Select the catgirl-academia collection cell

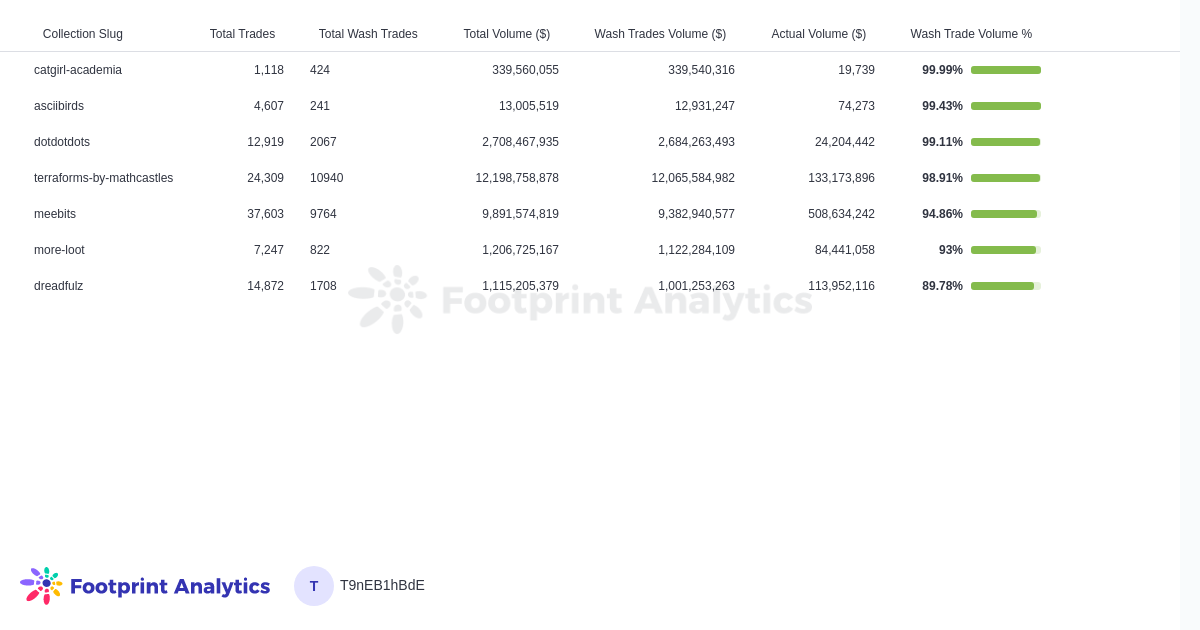click(78, 70)
